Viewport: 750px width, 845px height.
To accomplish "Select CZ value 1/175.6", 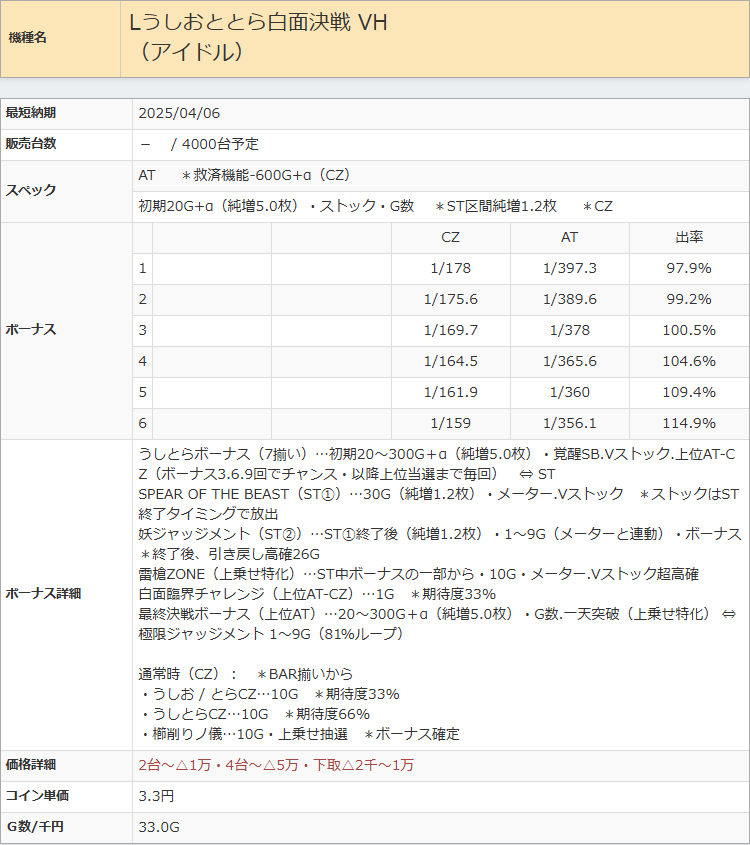I will [x=450, y=299].
